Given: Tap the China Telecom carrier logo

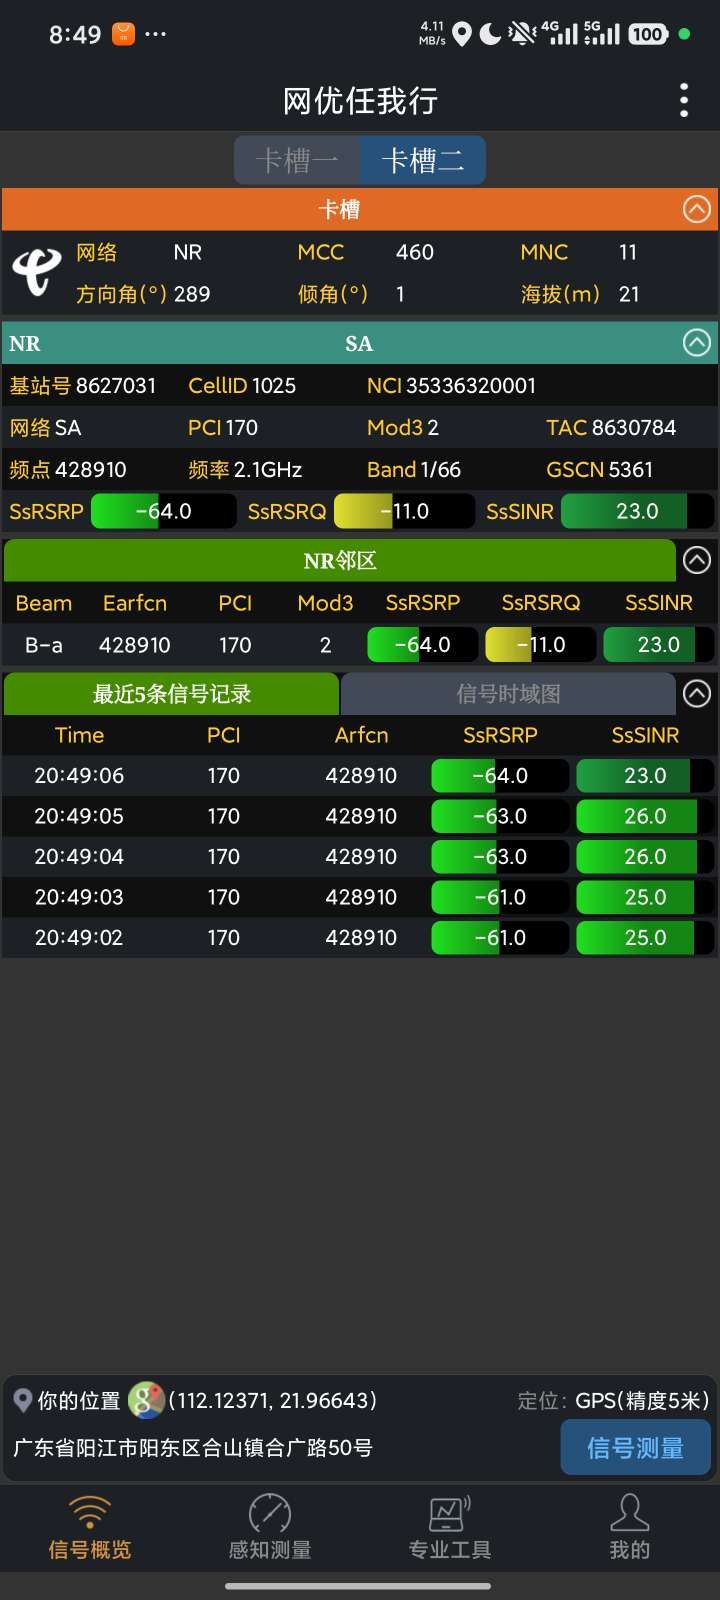Looking at the screenshot, I should (x=36, y=273).
